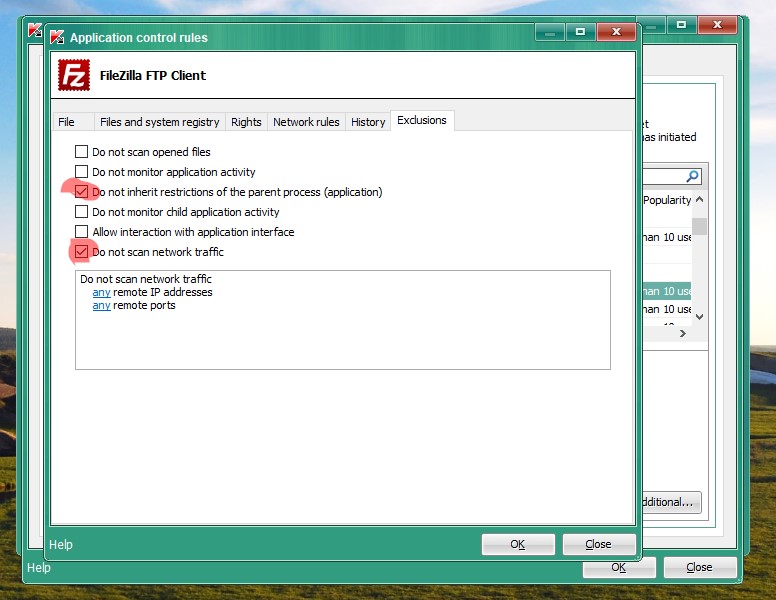Image resolution: width=776 pixels, height=600 pixels.
Task: Open Help link in the background window
Action: pos(39,567)
